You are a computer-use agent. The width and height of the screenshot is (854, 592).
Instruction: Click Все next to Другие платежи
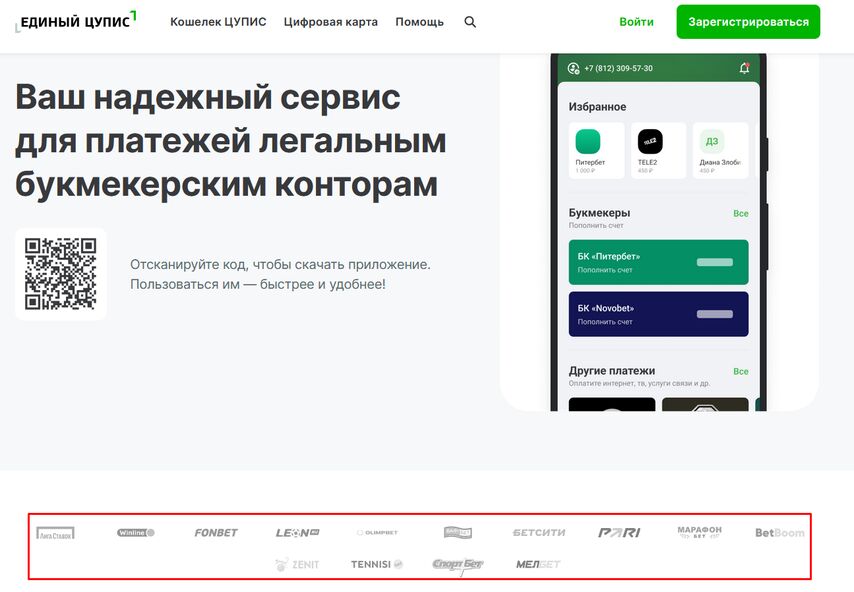click(x=741, y=371)
